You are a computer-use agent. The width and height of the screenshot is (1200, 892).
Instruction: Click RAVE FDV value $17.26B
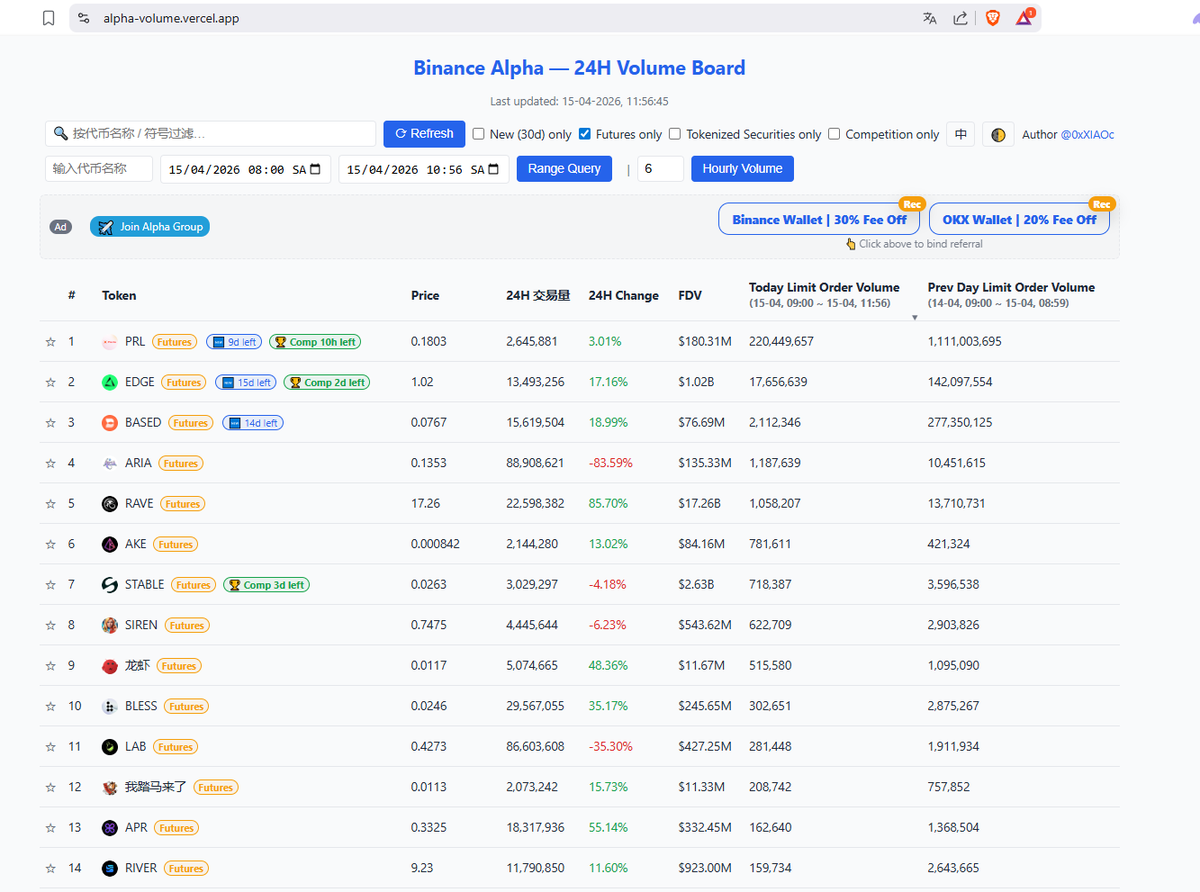pyautogui.click(x=699, y=504)
